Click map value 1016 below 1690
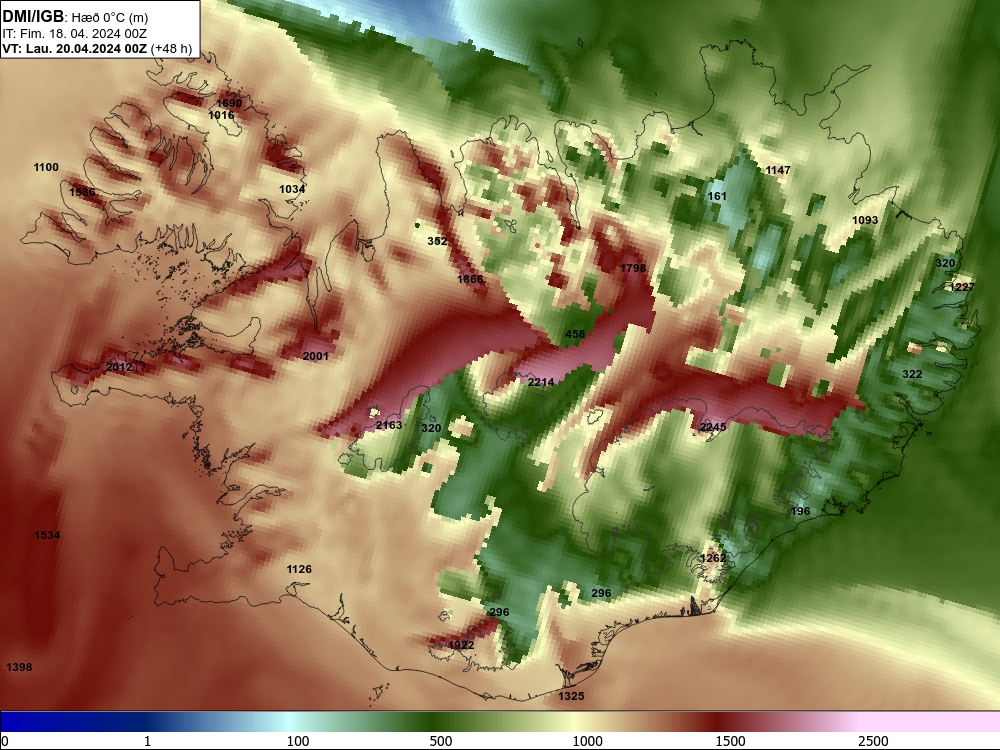 [221, 115]
